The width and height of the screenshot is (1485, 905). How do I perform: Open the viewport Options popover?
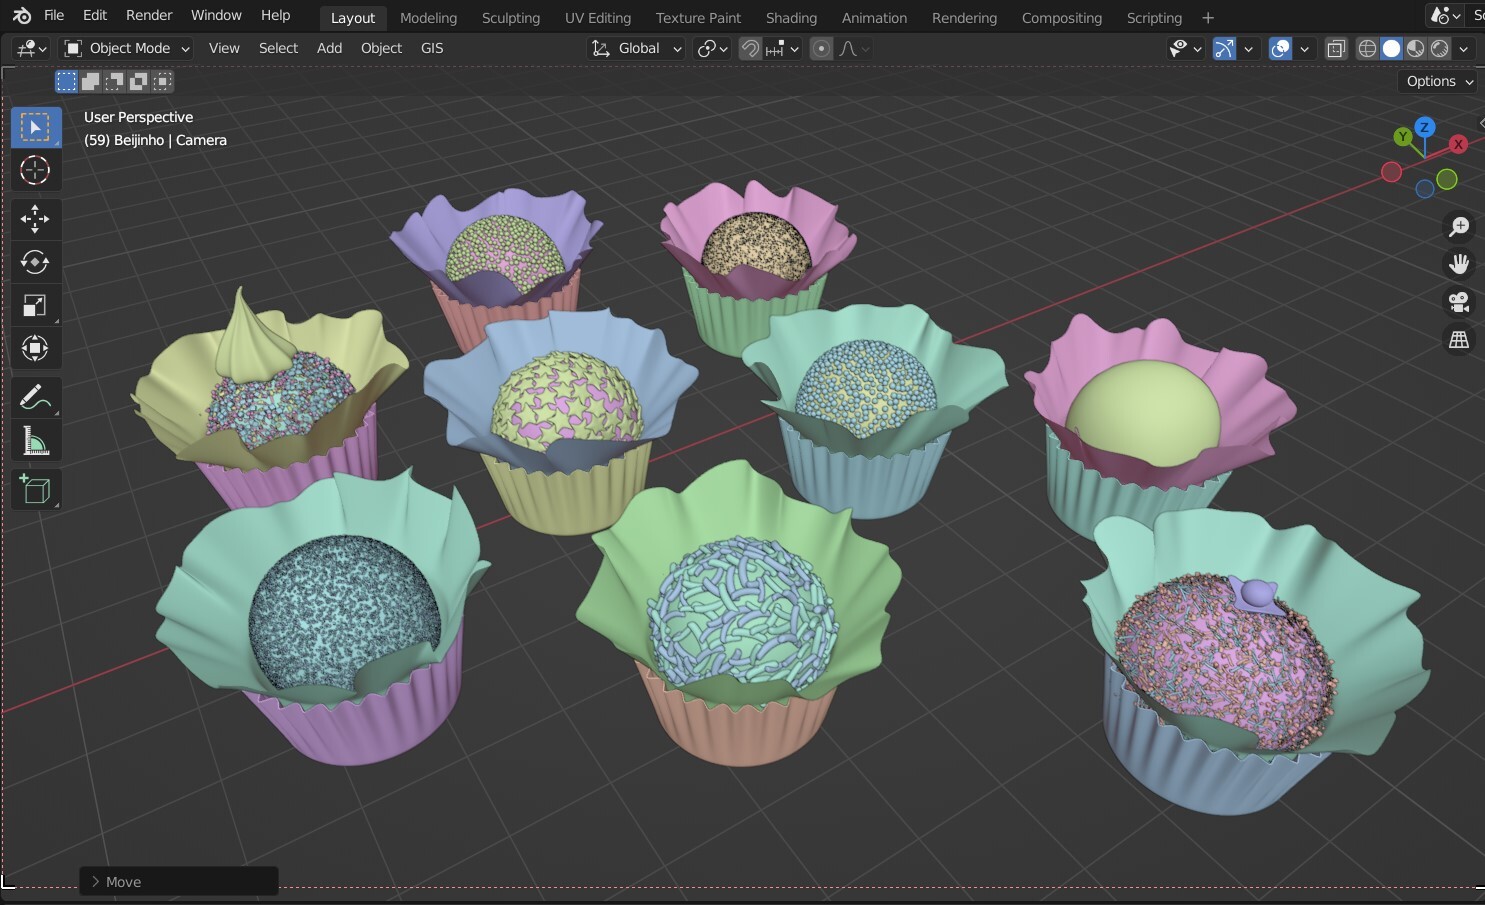[1439, 81]
